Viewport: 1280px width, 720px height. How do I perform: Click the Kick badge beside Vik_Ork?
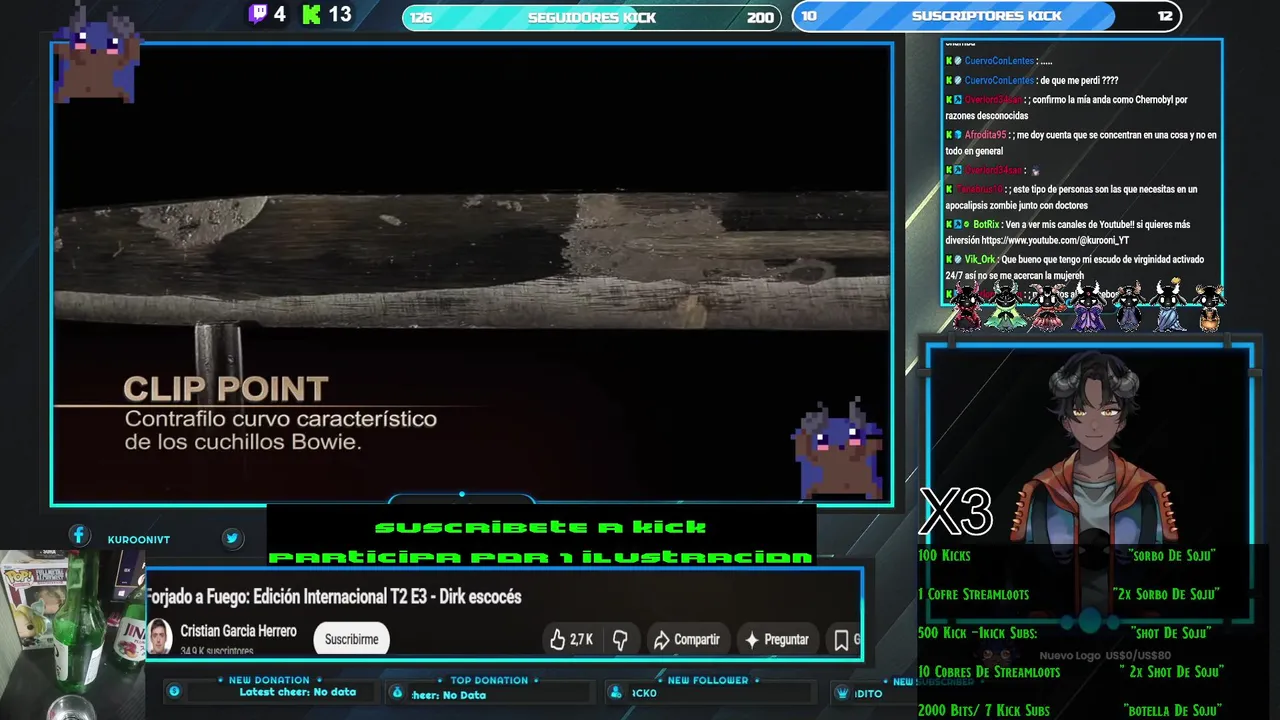(949, 259)
